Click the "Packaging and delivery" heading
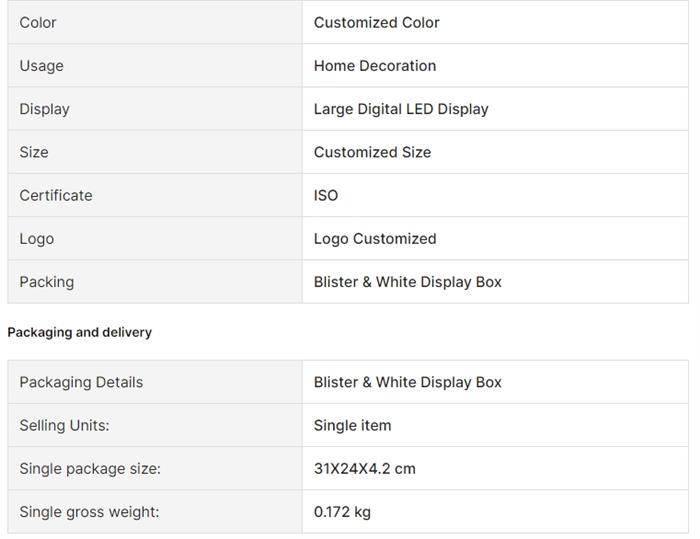This screenshot has width=700, height=539. coord(80,332)
